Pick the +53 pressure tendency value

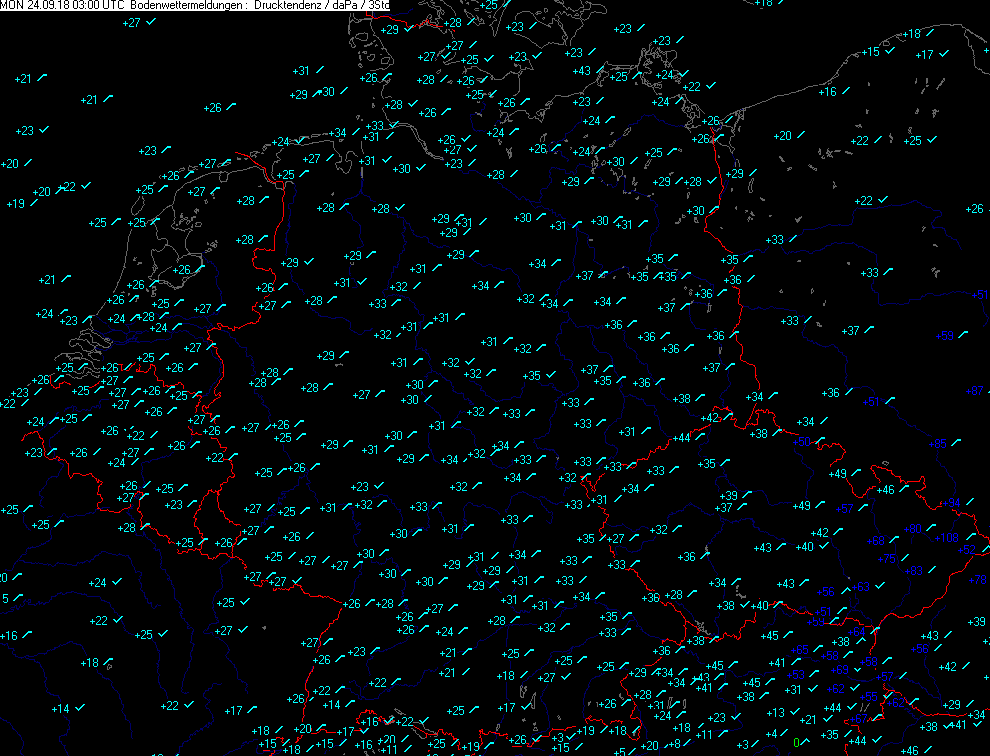point(797,675)
